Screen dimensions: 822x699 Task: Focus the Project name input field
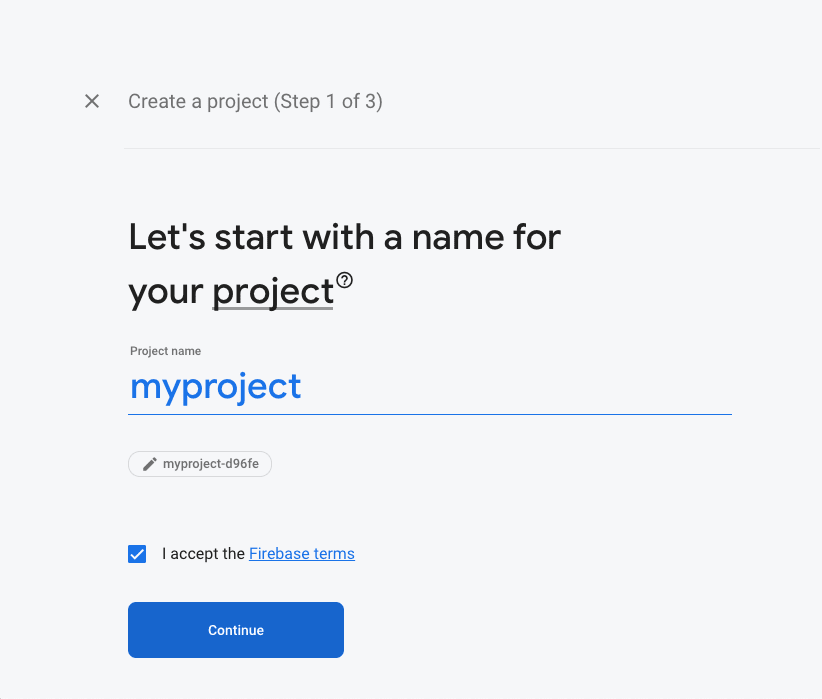pyautogui.click(x=400, y=387)
